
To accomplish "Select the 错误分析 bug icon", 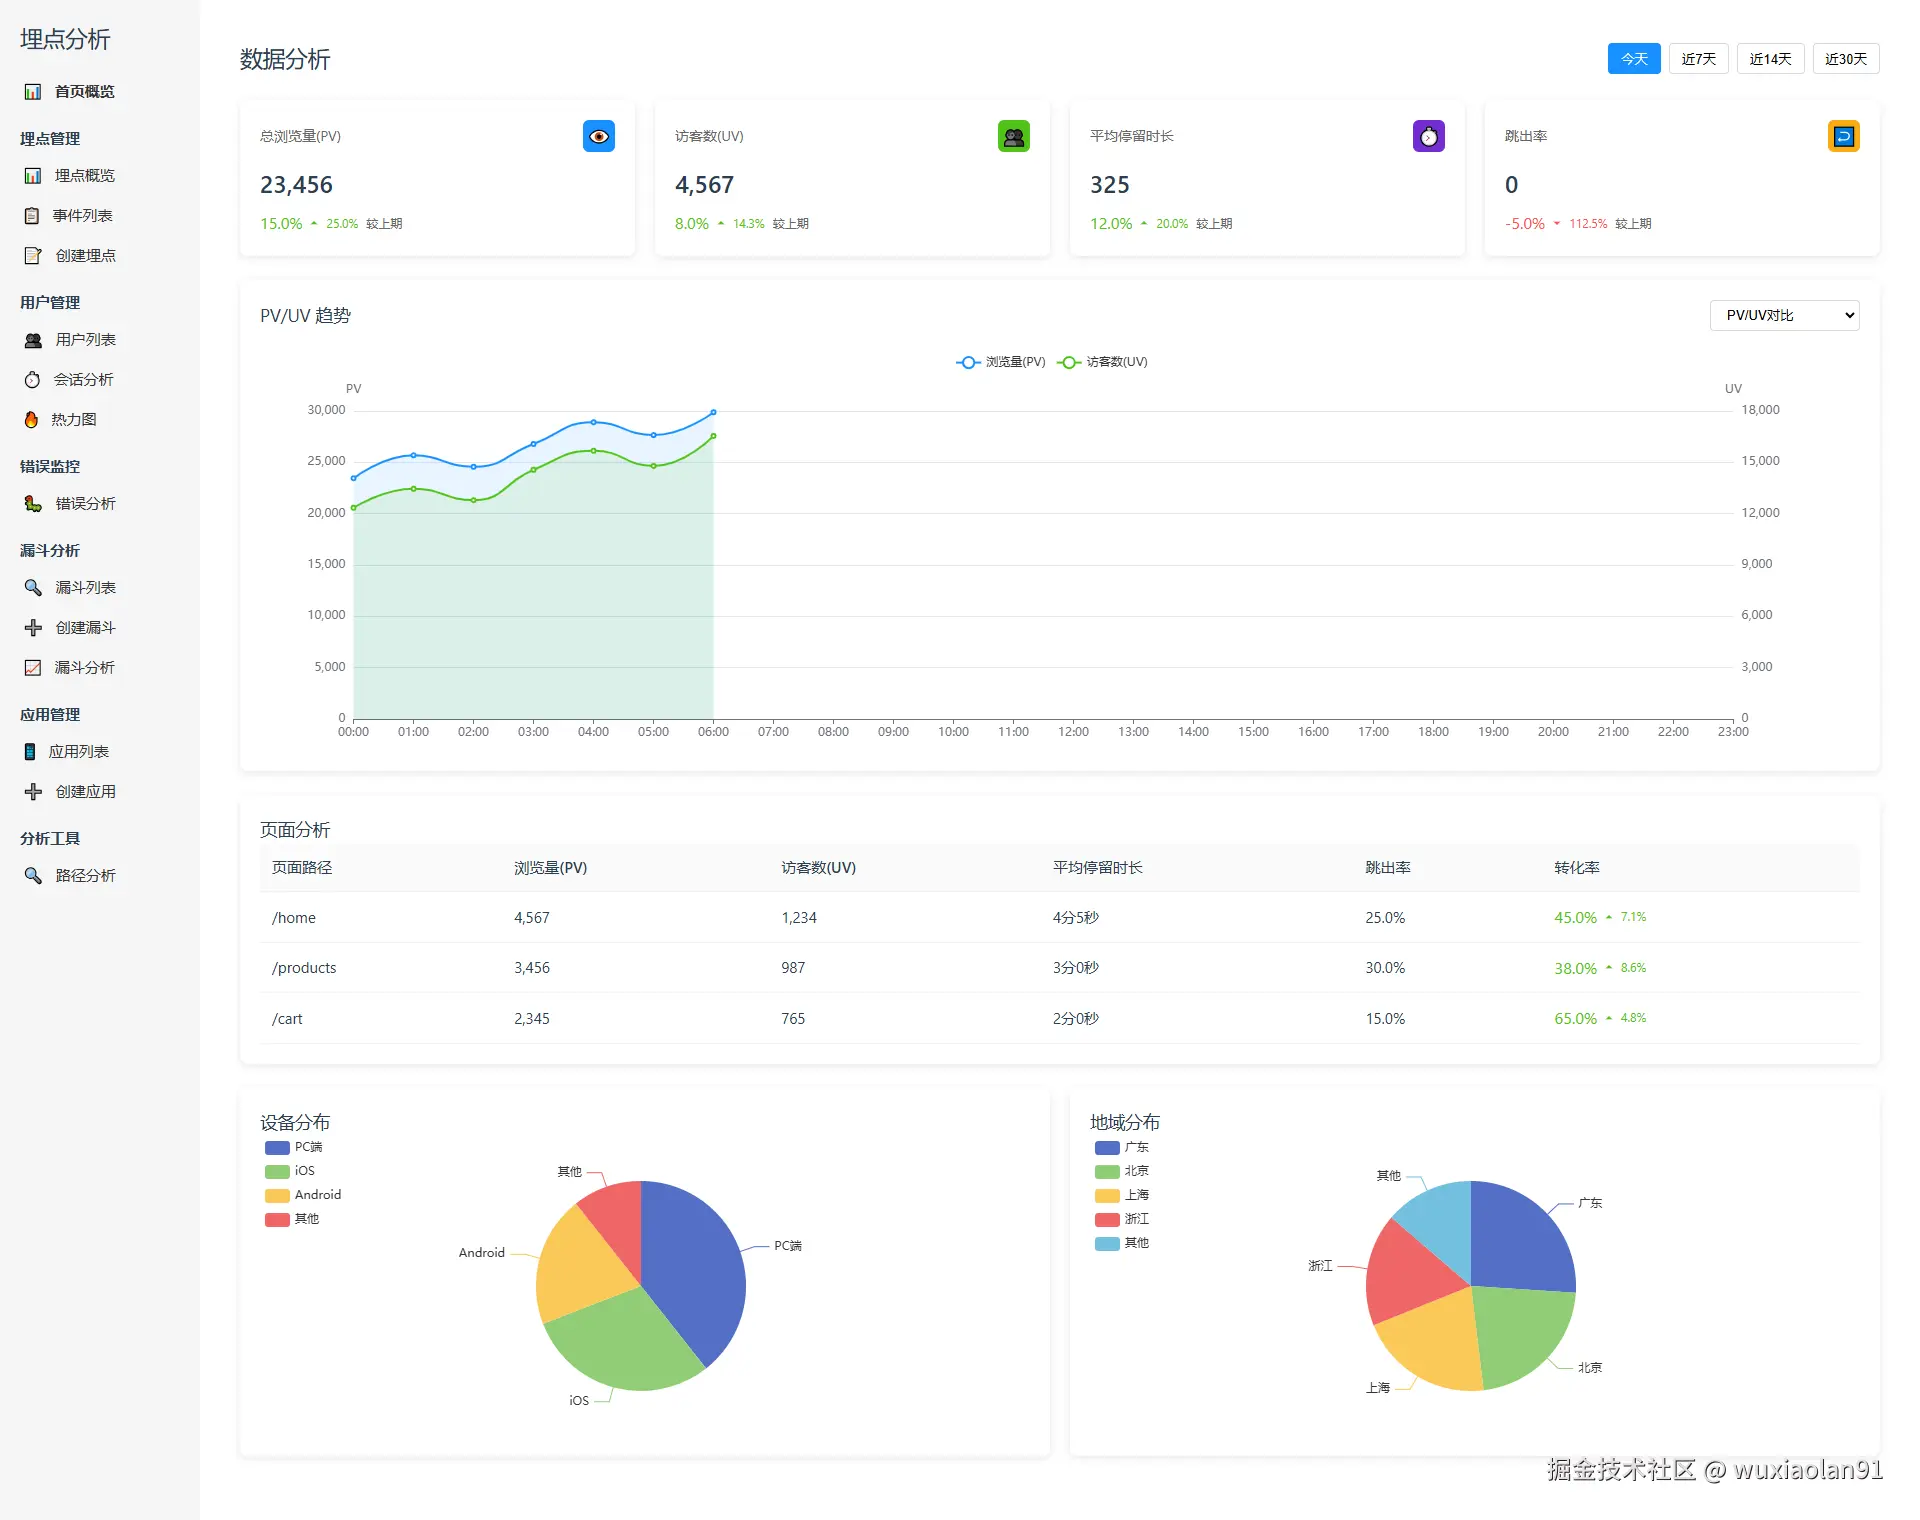I will (x=33, y=503).
